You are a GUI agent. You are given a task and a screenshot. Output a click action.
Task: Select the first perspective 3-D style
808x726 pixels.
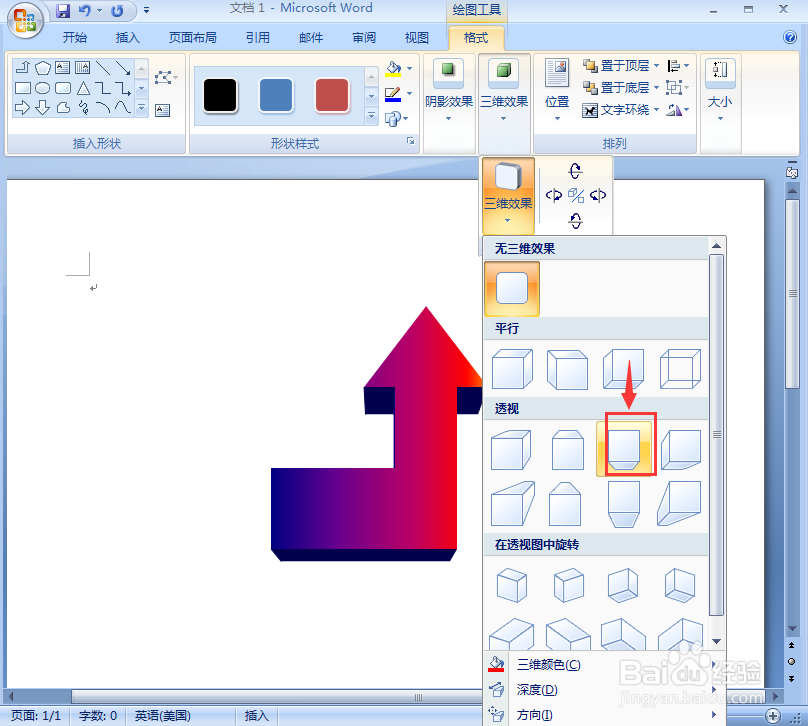[511, 450]
